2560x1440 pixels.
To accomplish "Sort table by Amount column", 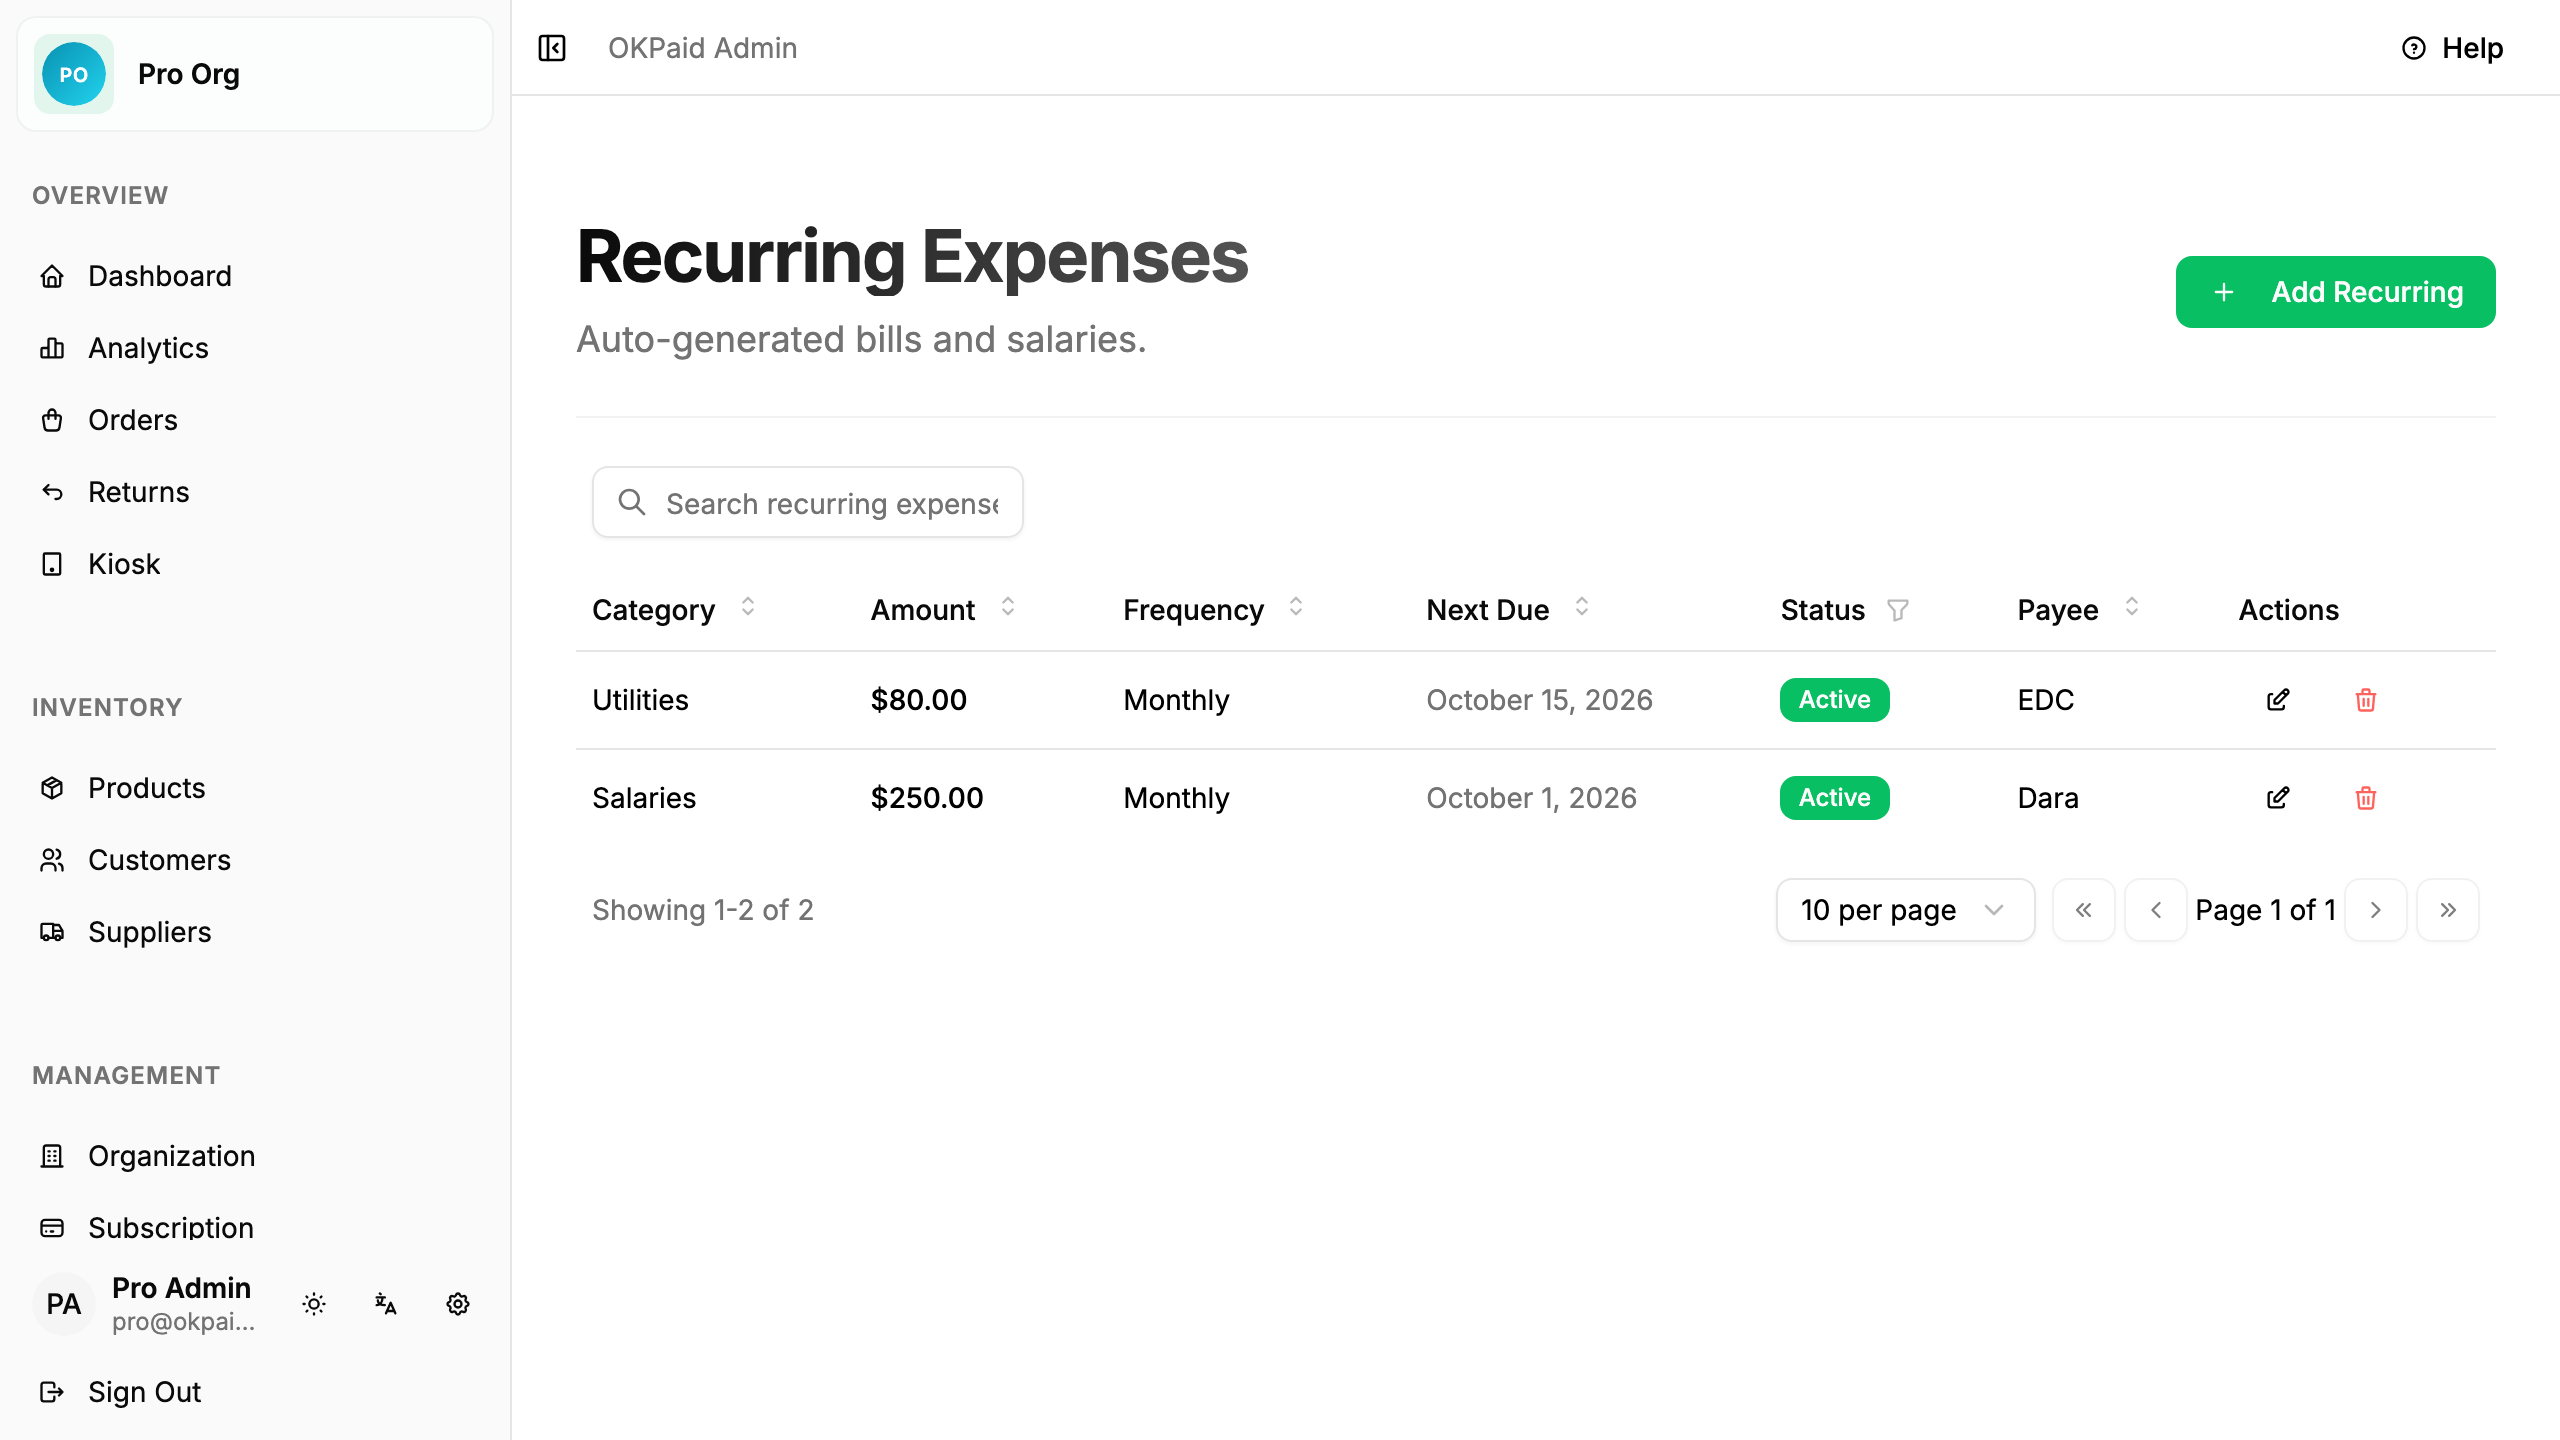I will coord(1008,607).
